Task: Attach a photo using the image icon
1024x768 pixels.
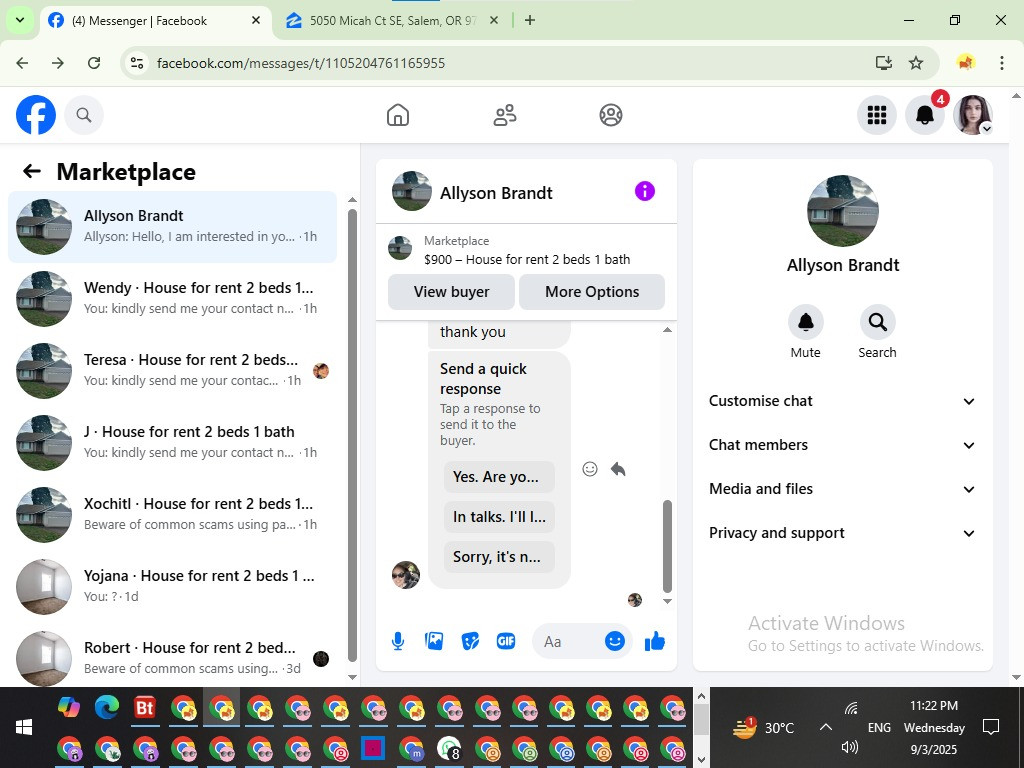Action: pos(434,641)
